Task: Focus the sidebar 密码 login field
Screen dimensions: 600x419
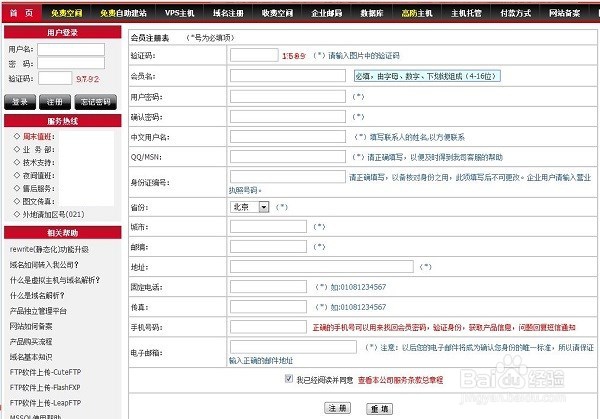Action: (71, 63)
